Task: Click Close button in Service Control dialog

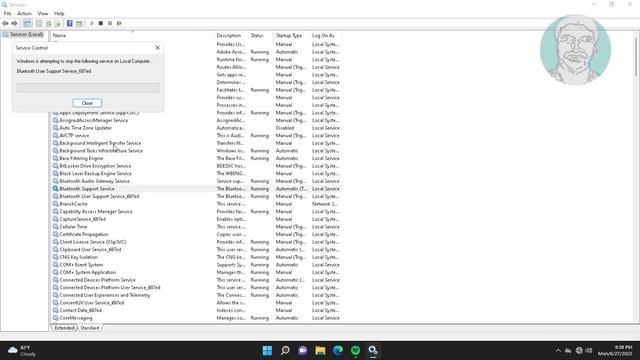Action: pyautogui.click(x=87, y=103)
